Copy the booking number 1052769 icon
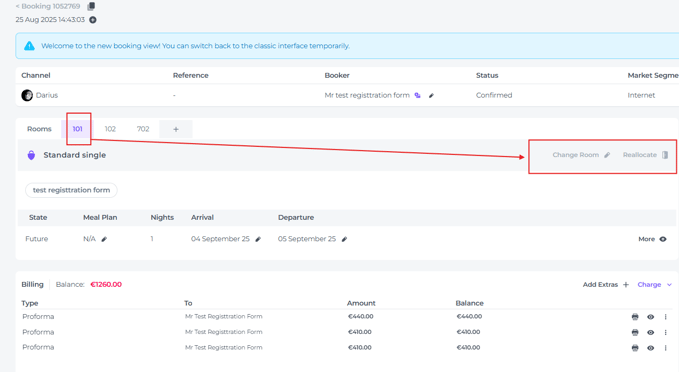Image resolution: width=679 pixels, height=372 pixels. point(91,6)
